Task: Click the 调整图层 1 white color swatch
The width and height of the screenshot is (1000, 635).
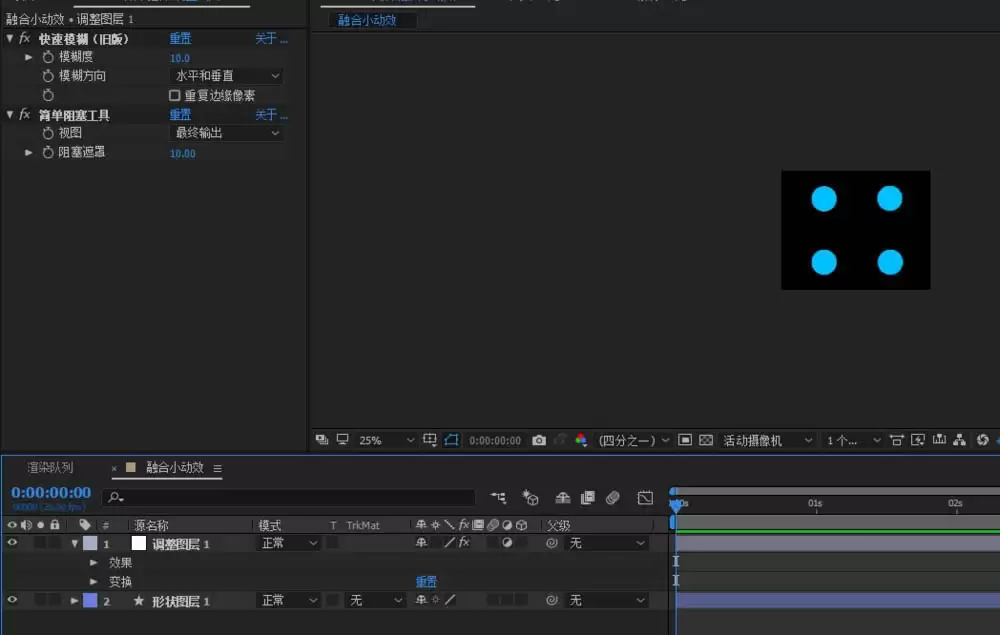Action: 138,543
